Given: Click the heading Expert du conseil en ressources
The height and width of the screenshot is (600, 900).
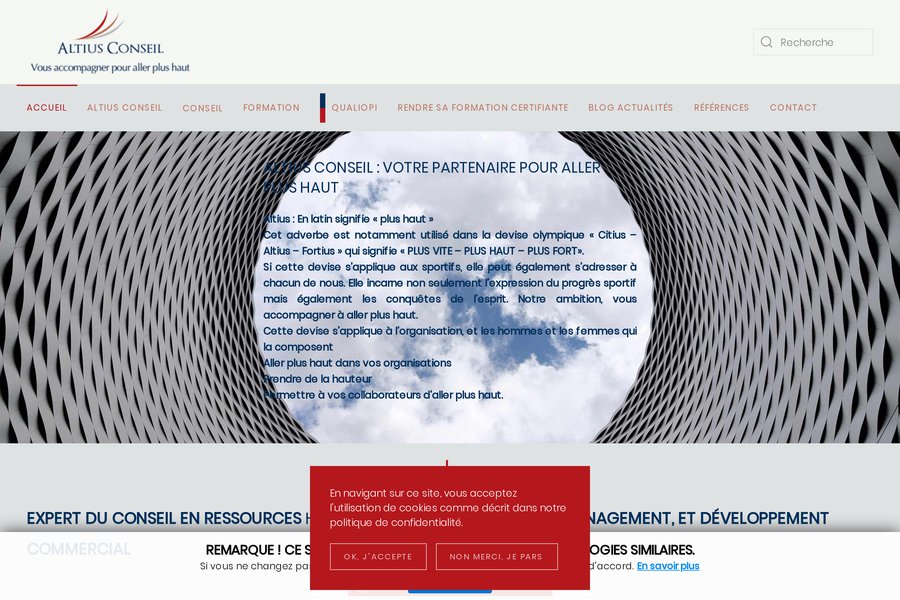Looking at the screenshot, I should coord(428,533).
